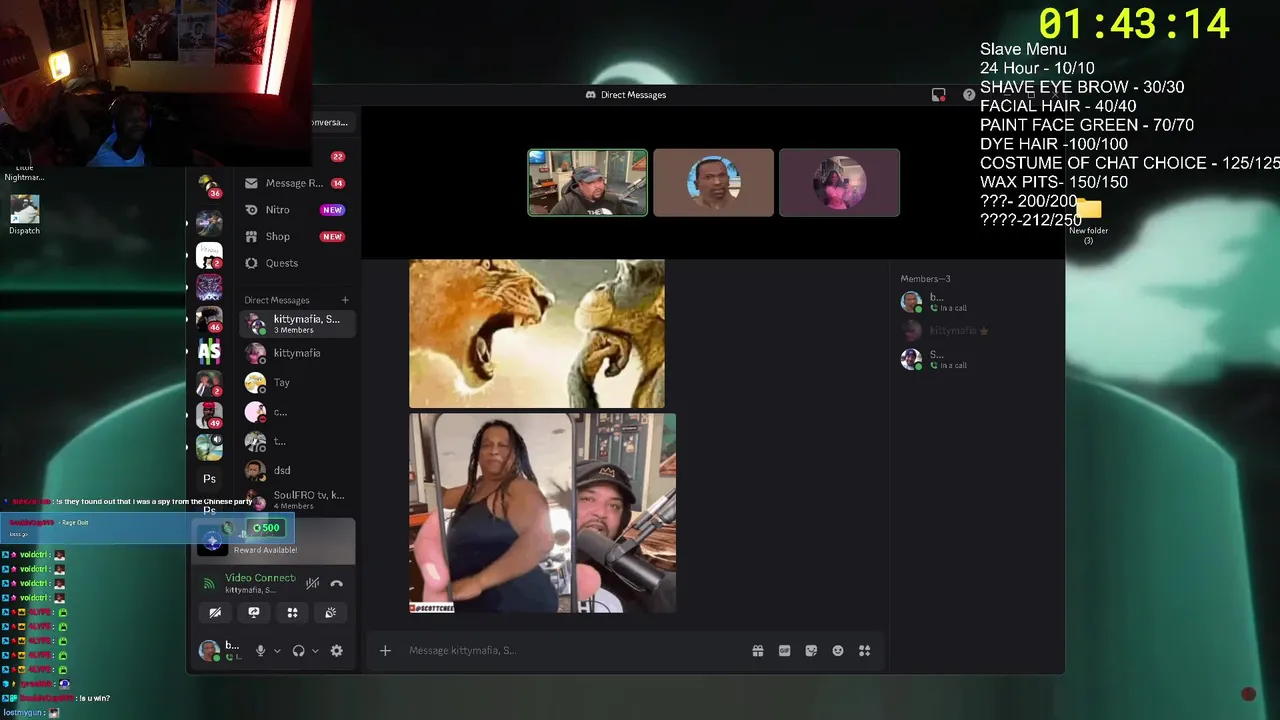Select the kittymafia, S... group DM
Viewport: 1280px width, 720px height.
pyautogui.click(x=296, y=324)
